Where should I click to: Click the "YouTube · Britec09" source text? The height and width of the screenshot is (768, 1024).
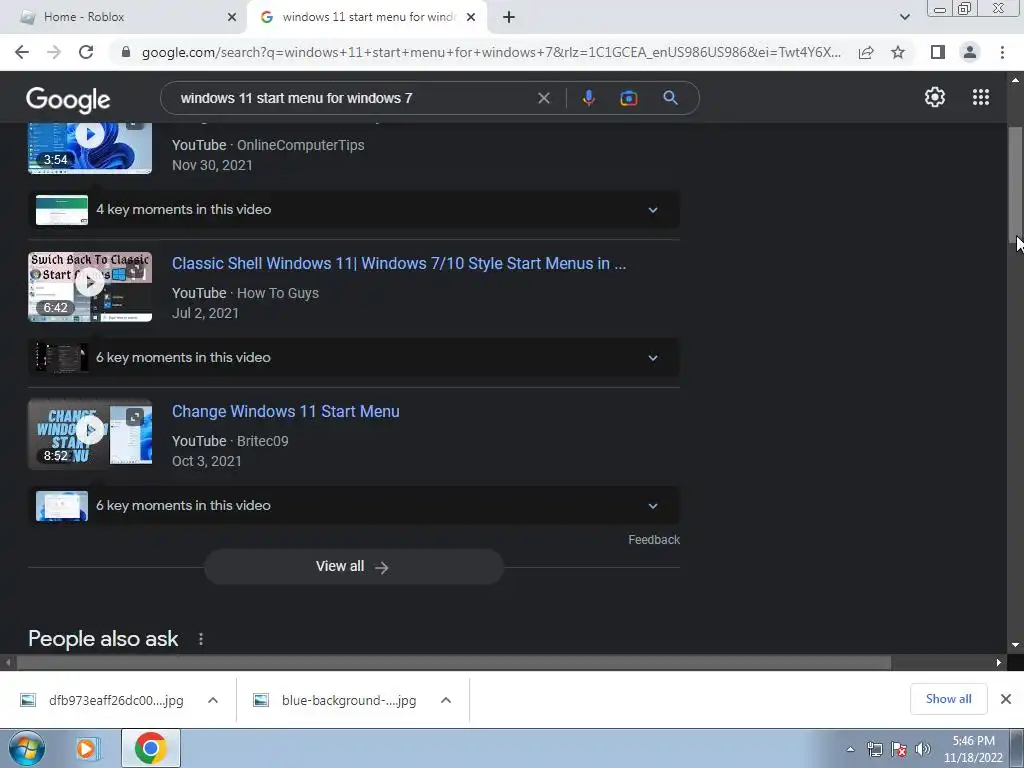230,441
